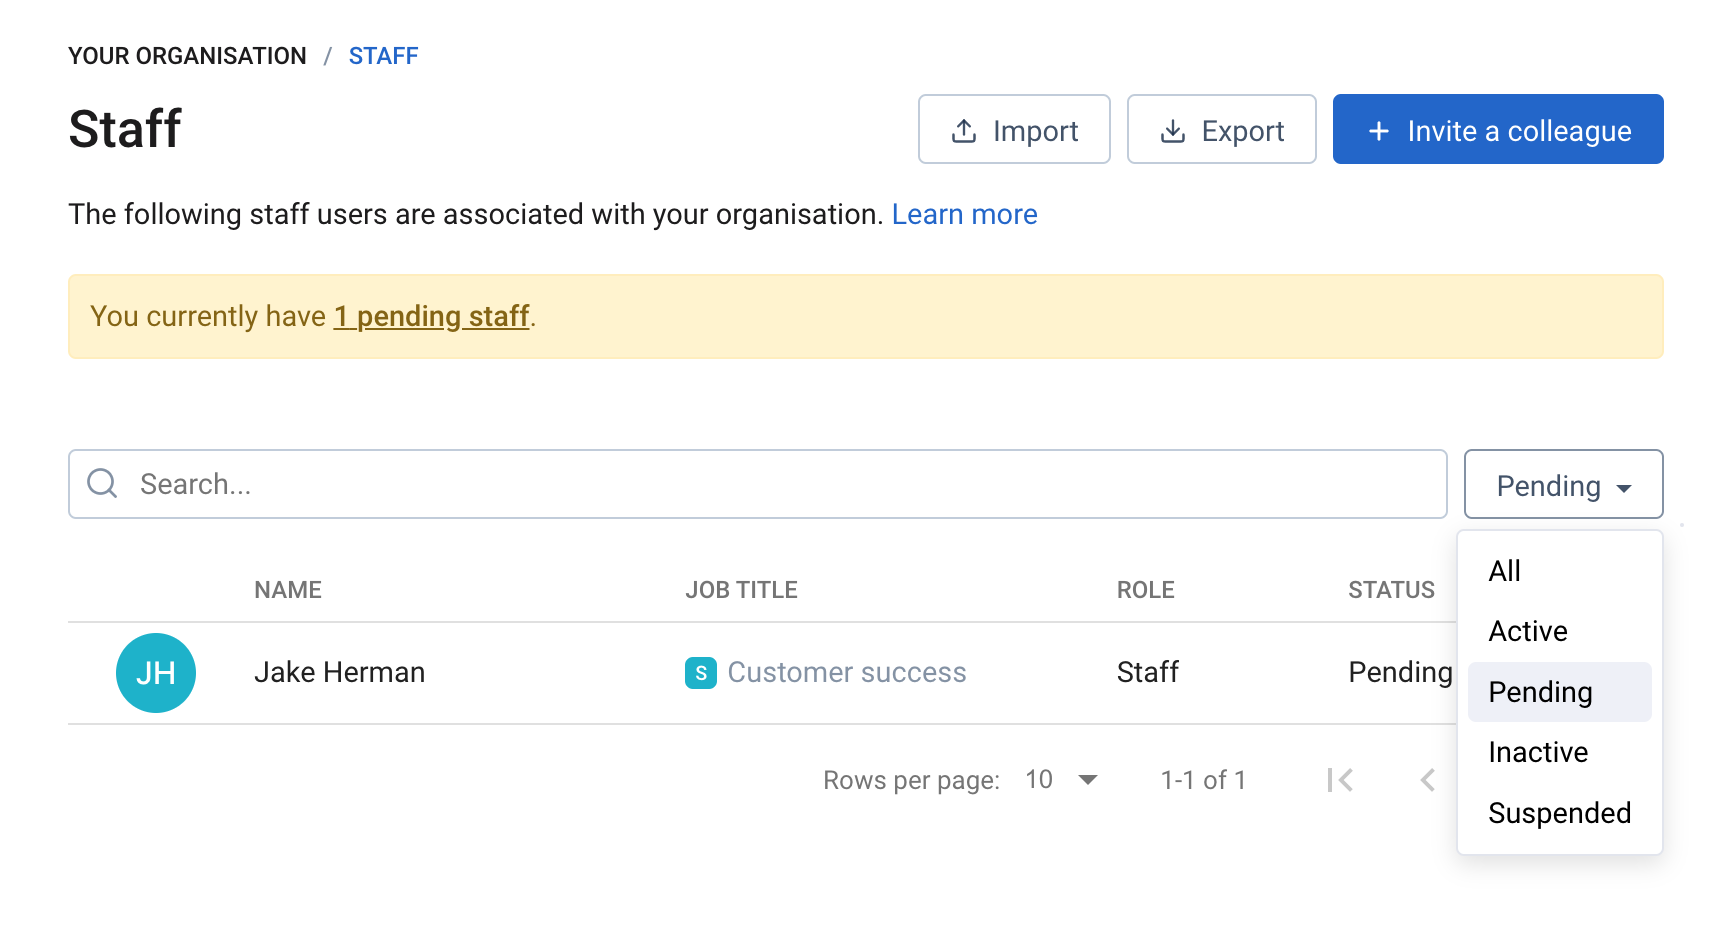The width and height of the screenshot is (1724, 926).
Task: Click the Staff breadcrumb link
Action: point(383,56)
